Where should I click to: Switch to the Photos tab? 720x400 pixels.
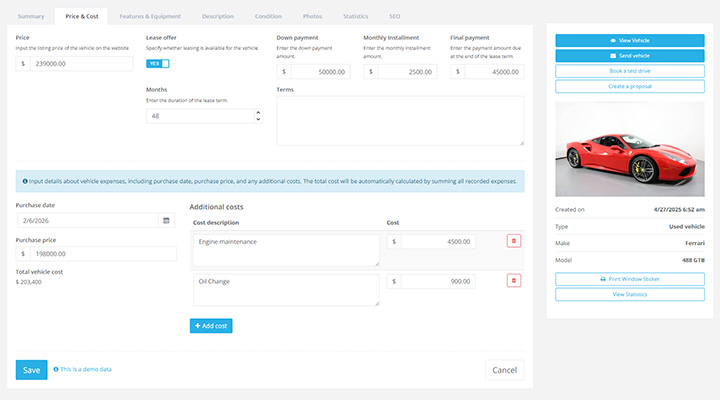point(312,16)
